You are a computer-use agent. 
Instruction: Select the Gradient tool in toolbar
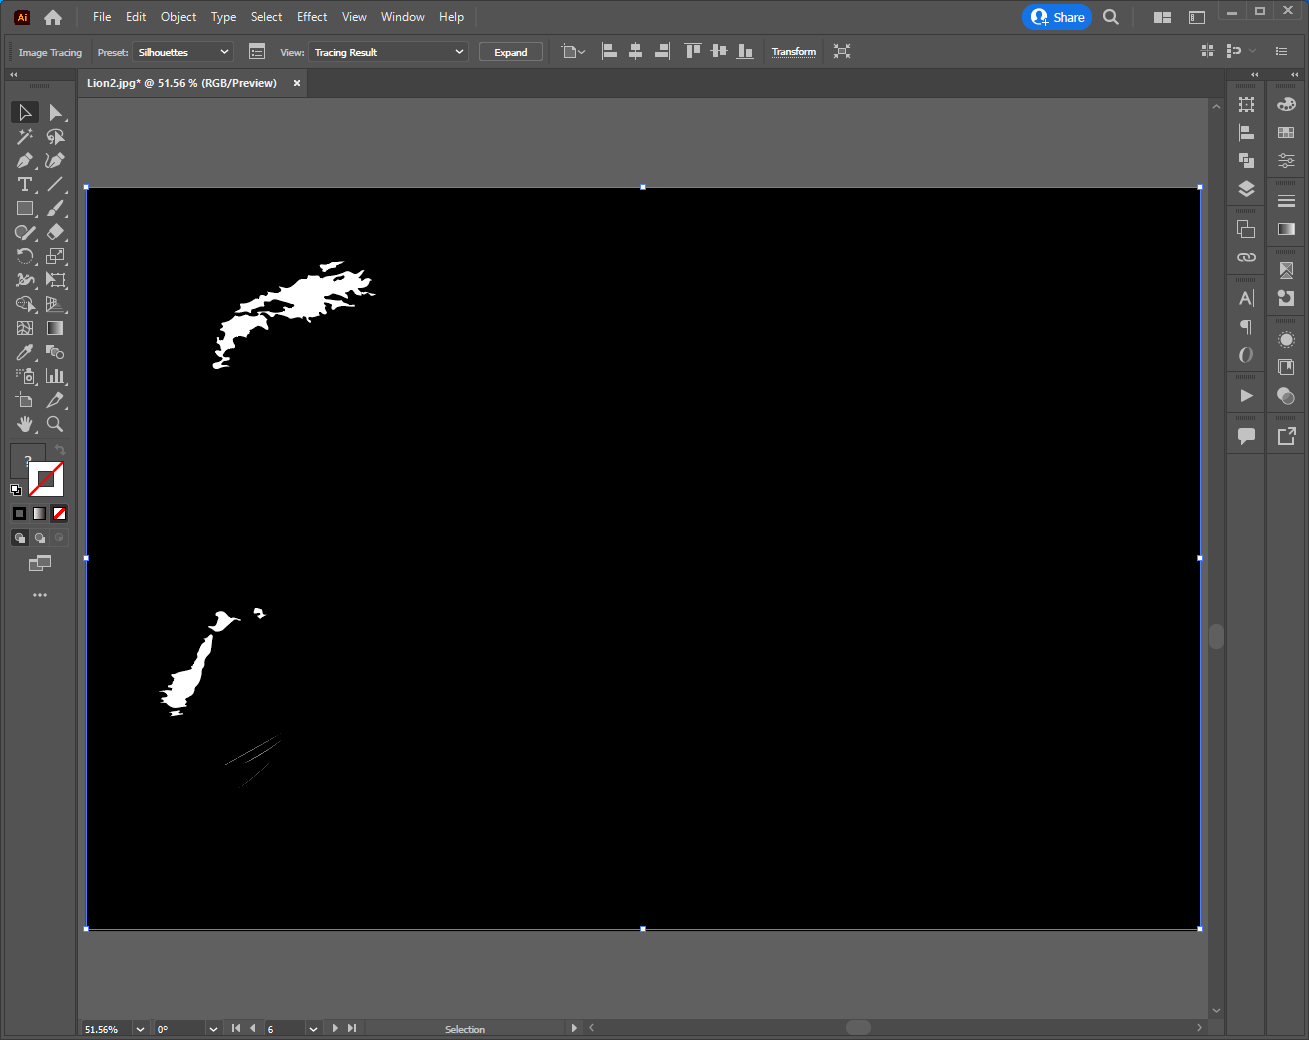56,328
